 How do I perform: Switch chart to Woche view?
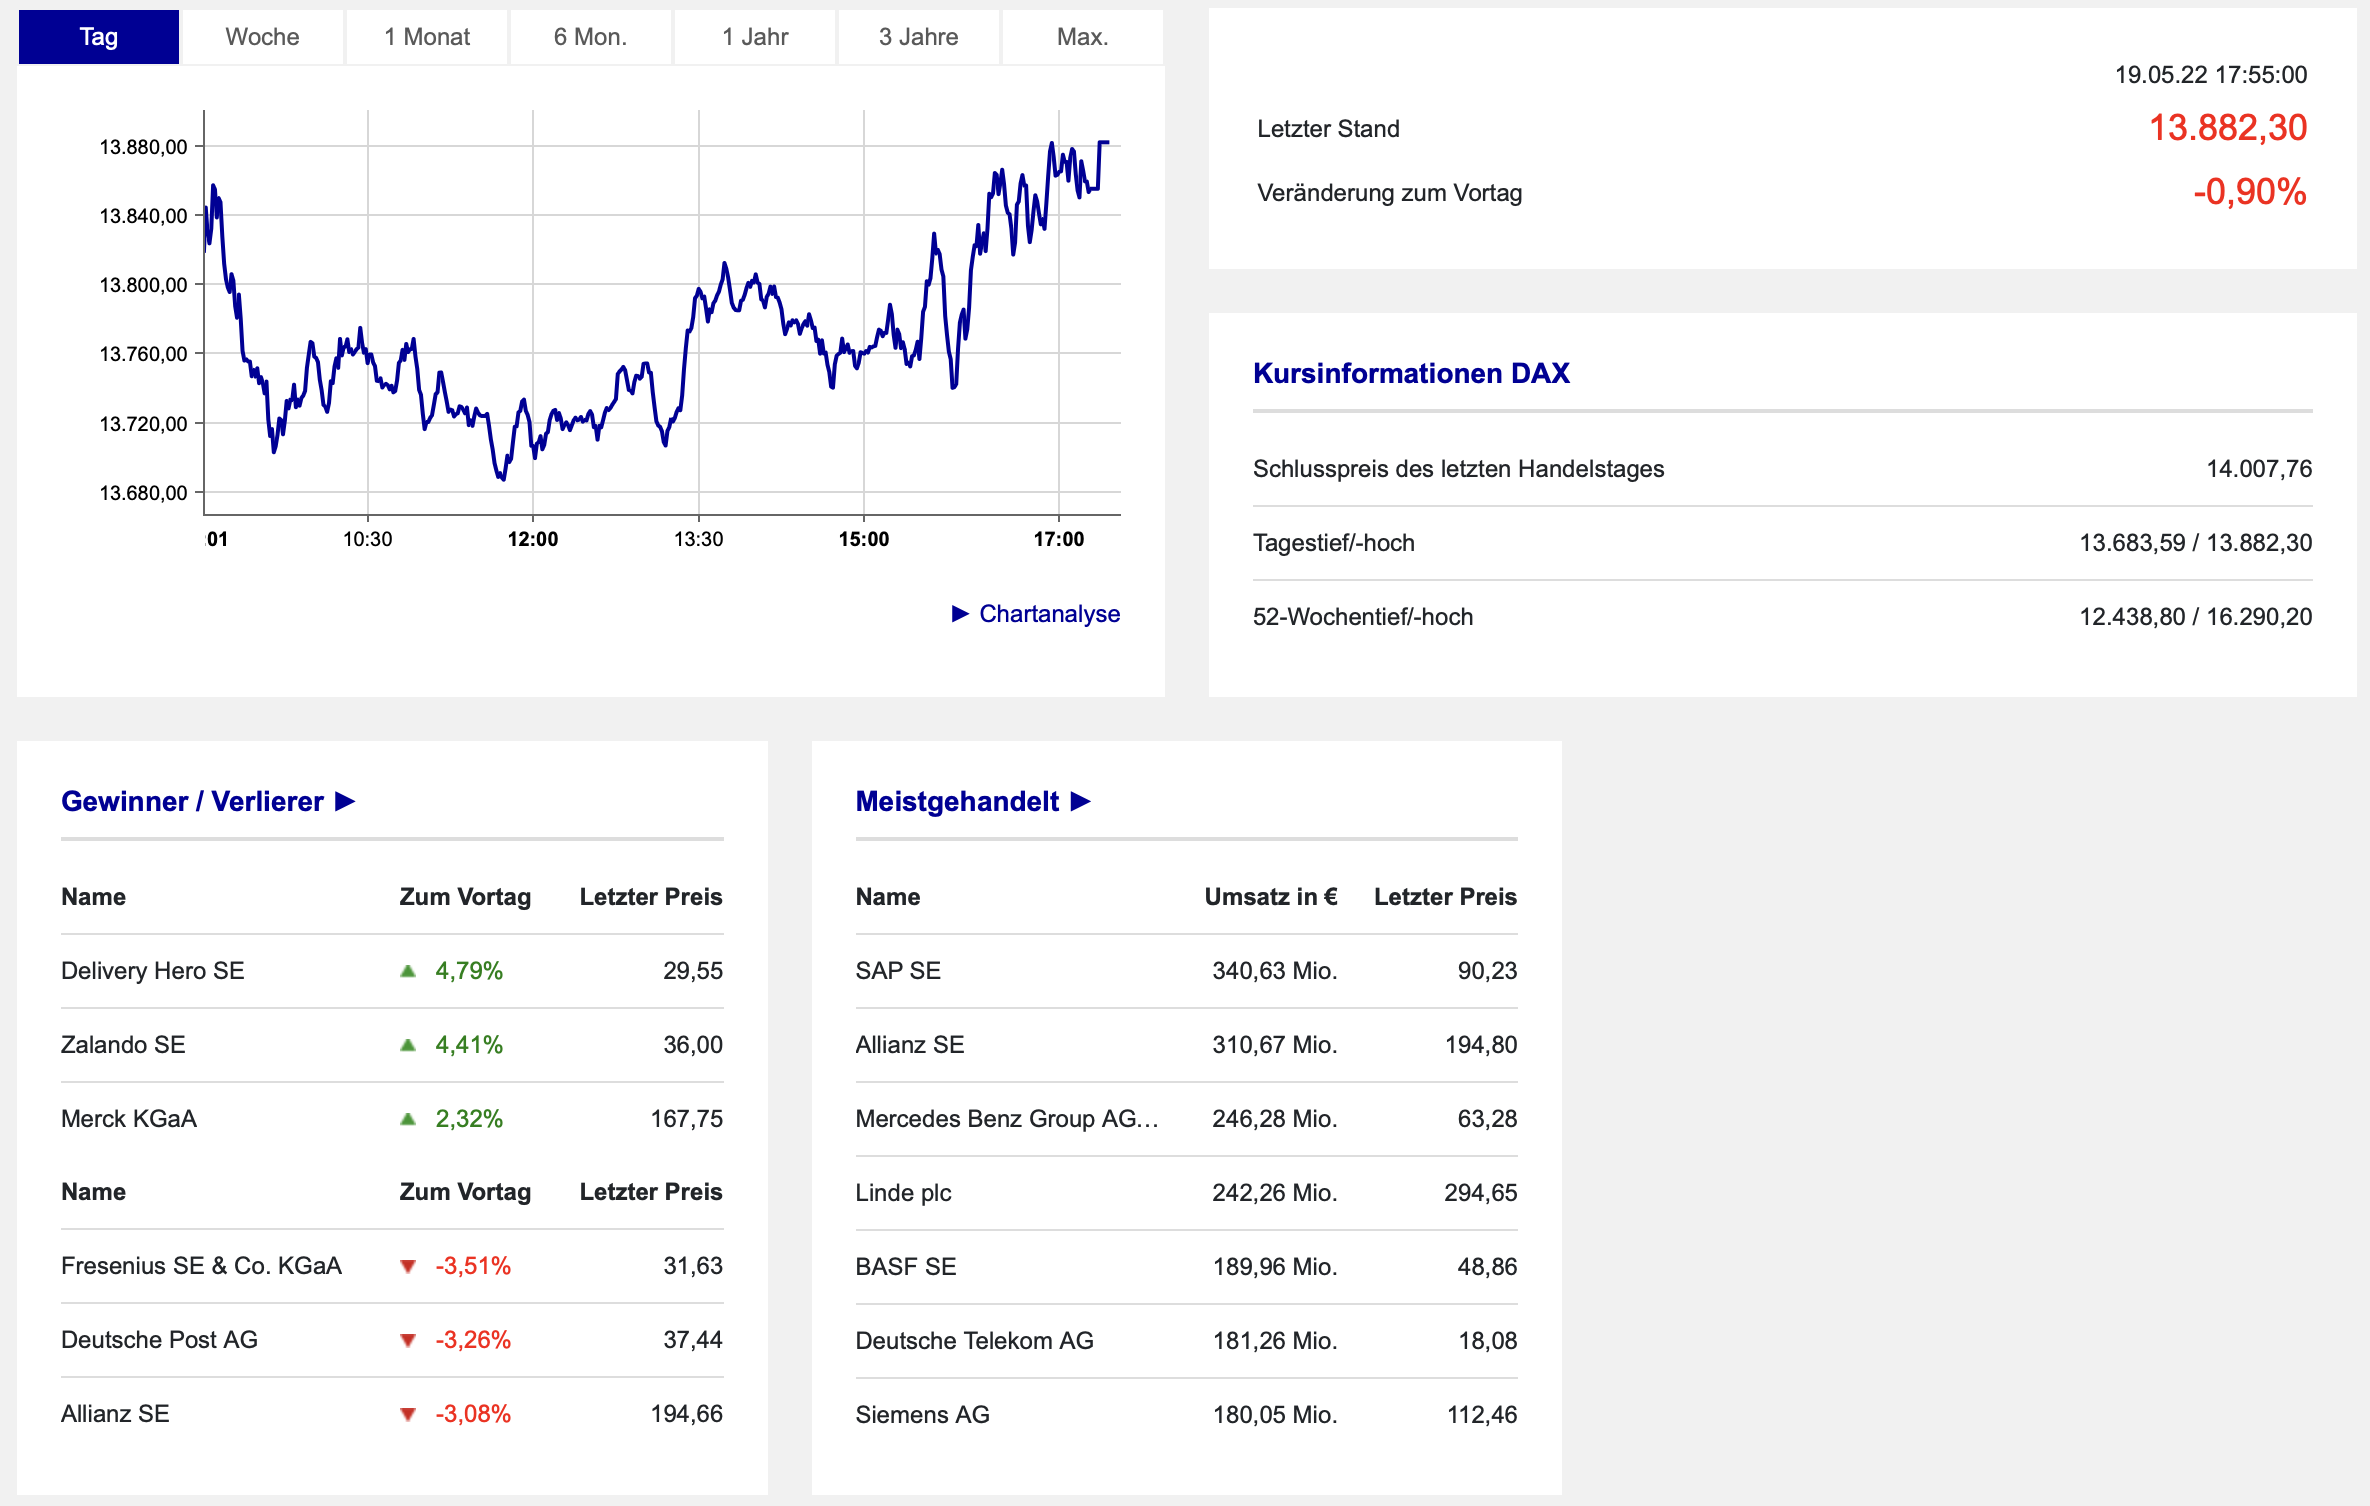coord(263,37)
